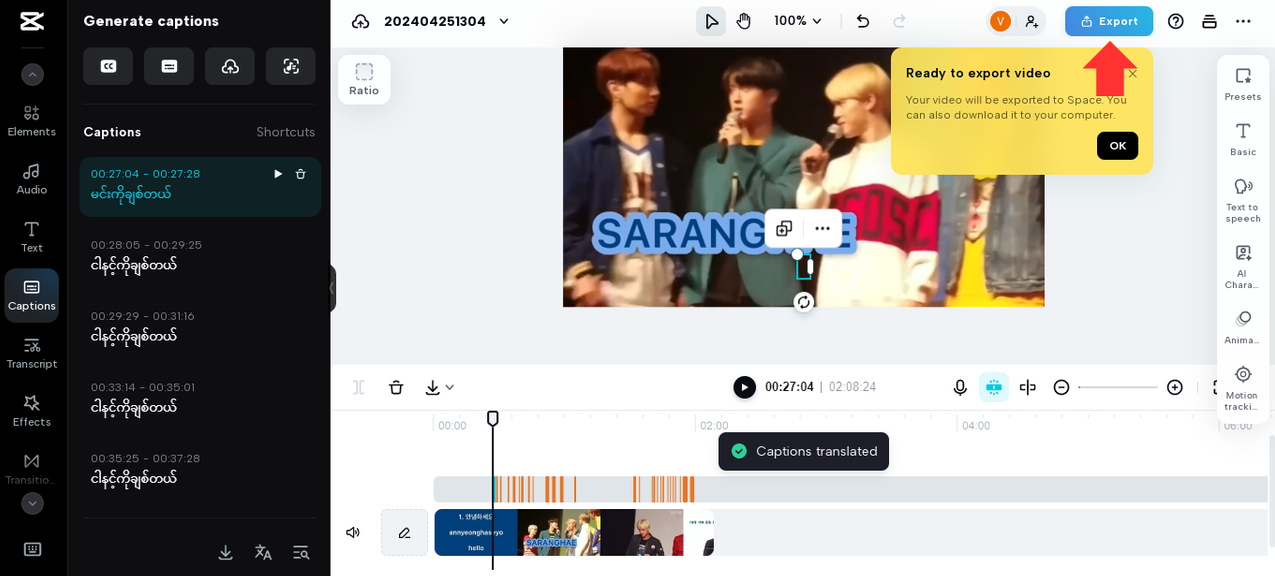This screenshot has height=576, width=1275.
Task: Choose auto captions (CC) option
Action: click(108, 66)
